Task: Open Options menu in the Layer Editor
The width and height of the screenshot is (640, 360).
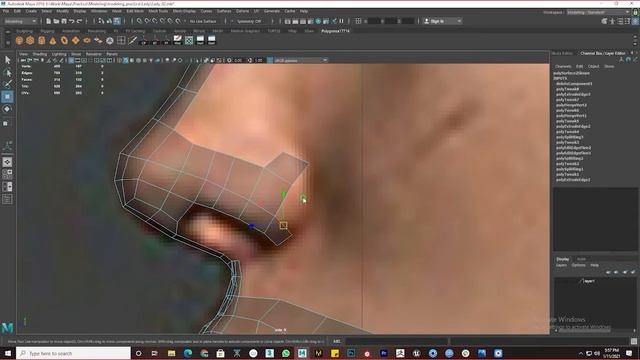Action: (x=578, y=265)
